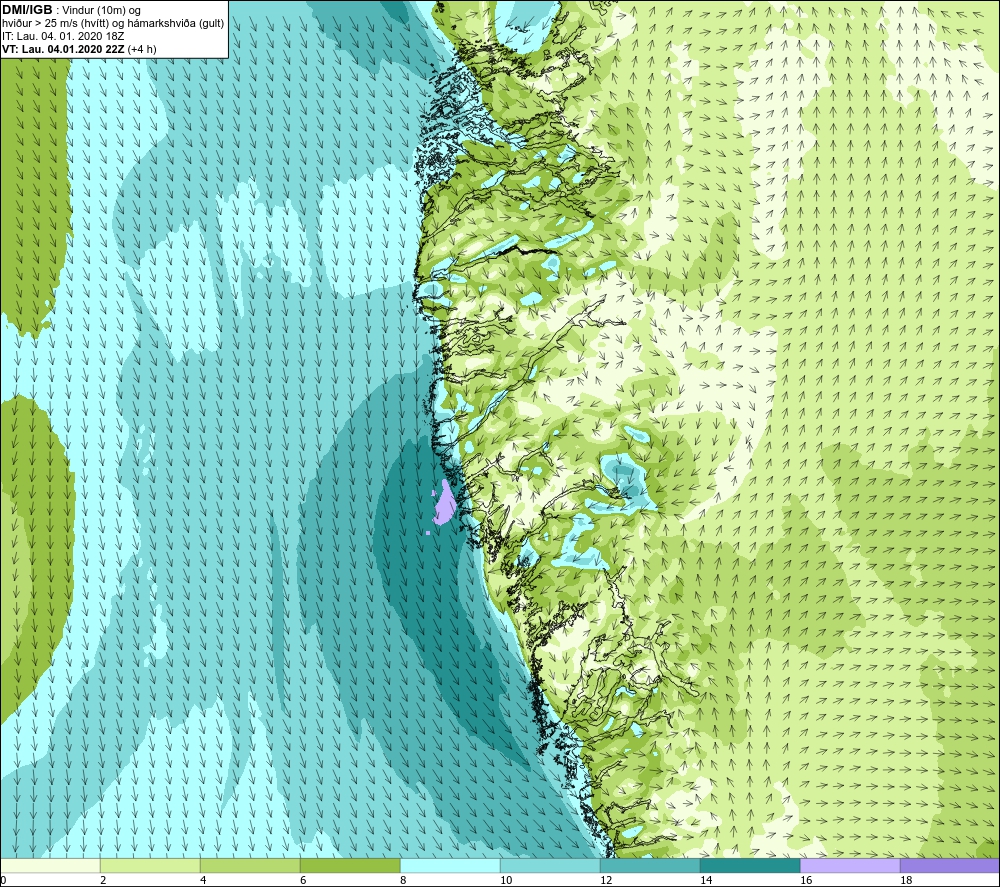The width and height of the screenshot is (1000, 887).
Task: Click the 6-8 m/s dark green legend swatch
Action: point(350,865)
